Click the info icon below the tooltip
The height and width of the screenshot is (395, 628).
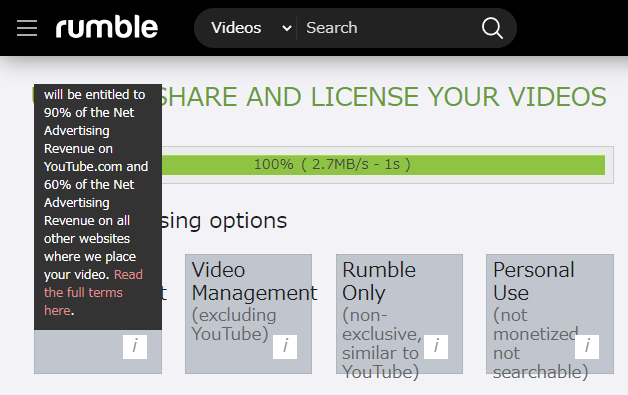(x=135, y=347)
